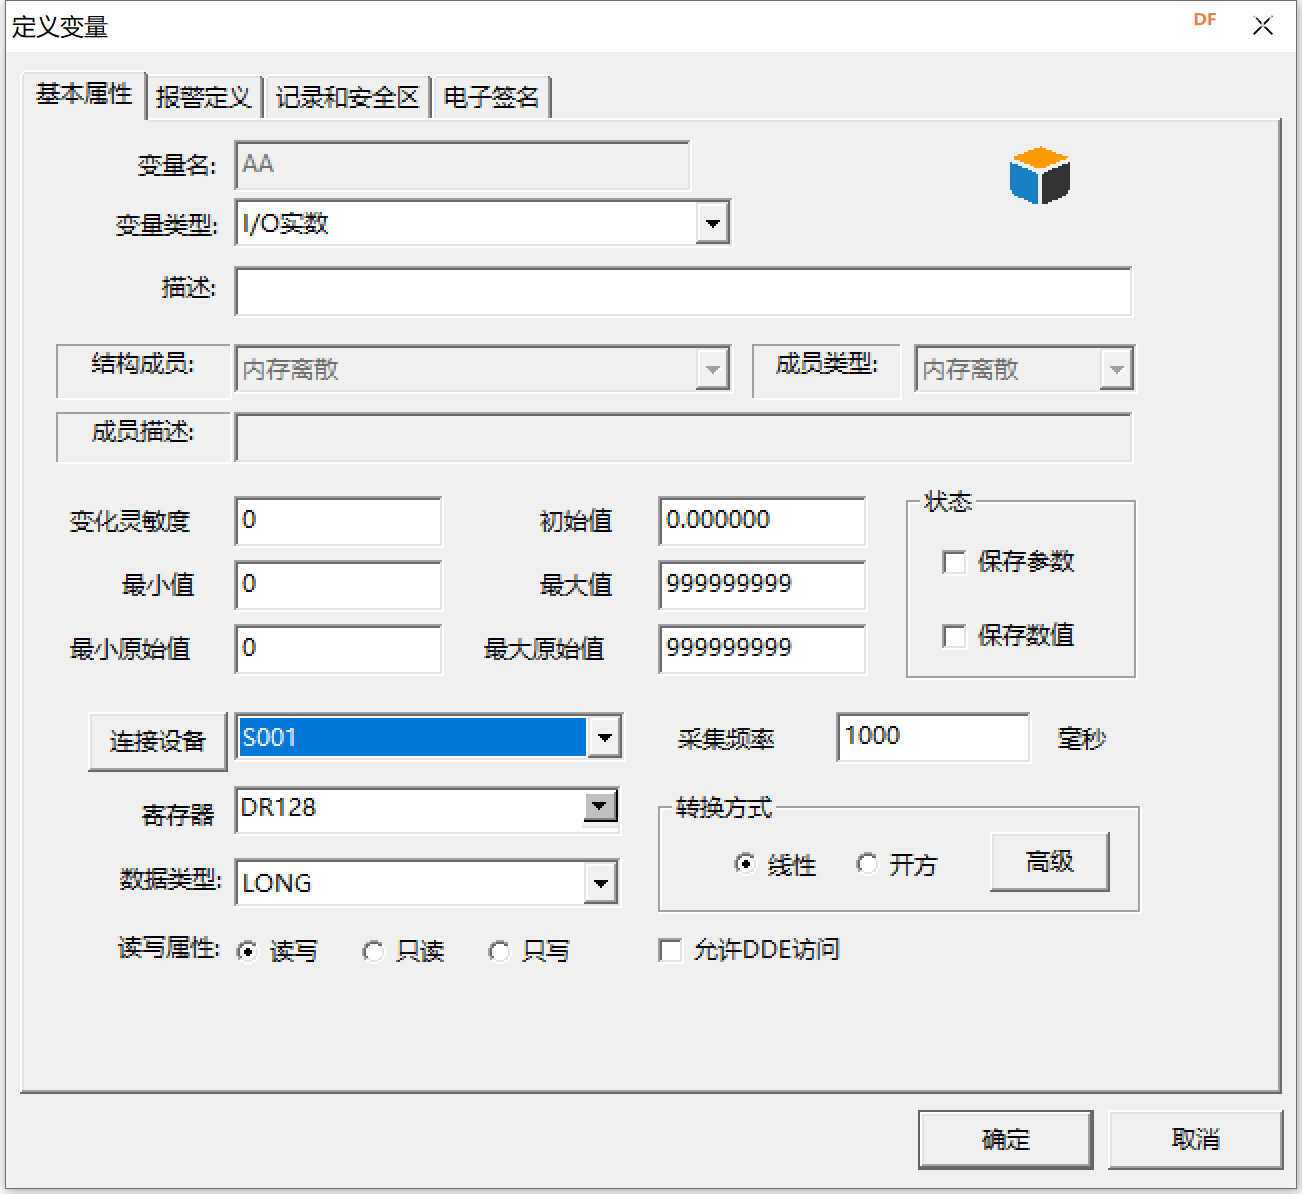This screenshot has height=1194, width=1302.
Task: Expand the 成员类型 dropdown
Action: [x=1116, y=369]
